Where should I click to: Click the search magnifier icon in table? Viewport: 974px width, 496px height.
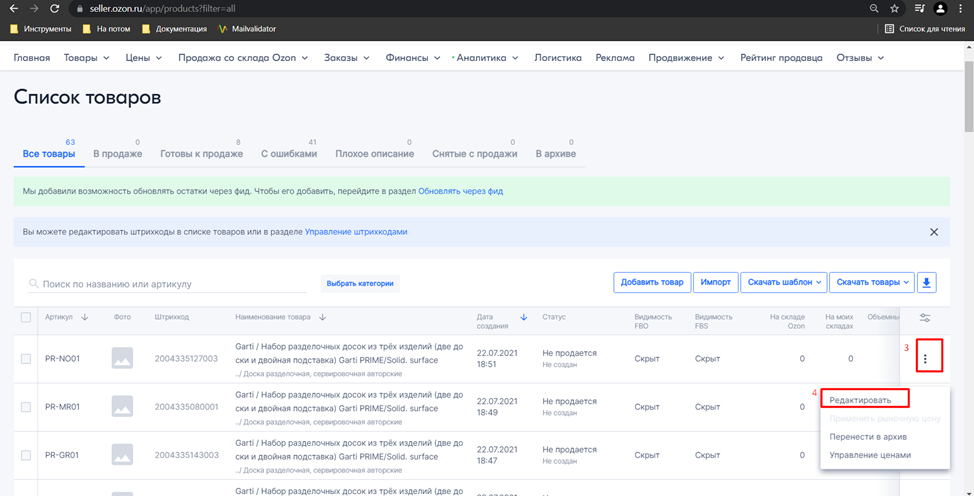tap(34, 284)
